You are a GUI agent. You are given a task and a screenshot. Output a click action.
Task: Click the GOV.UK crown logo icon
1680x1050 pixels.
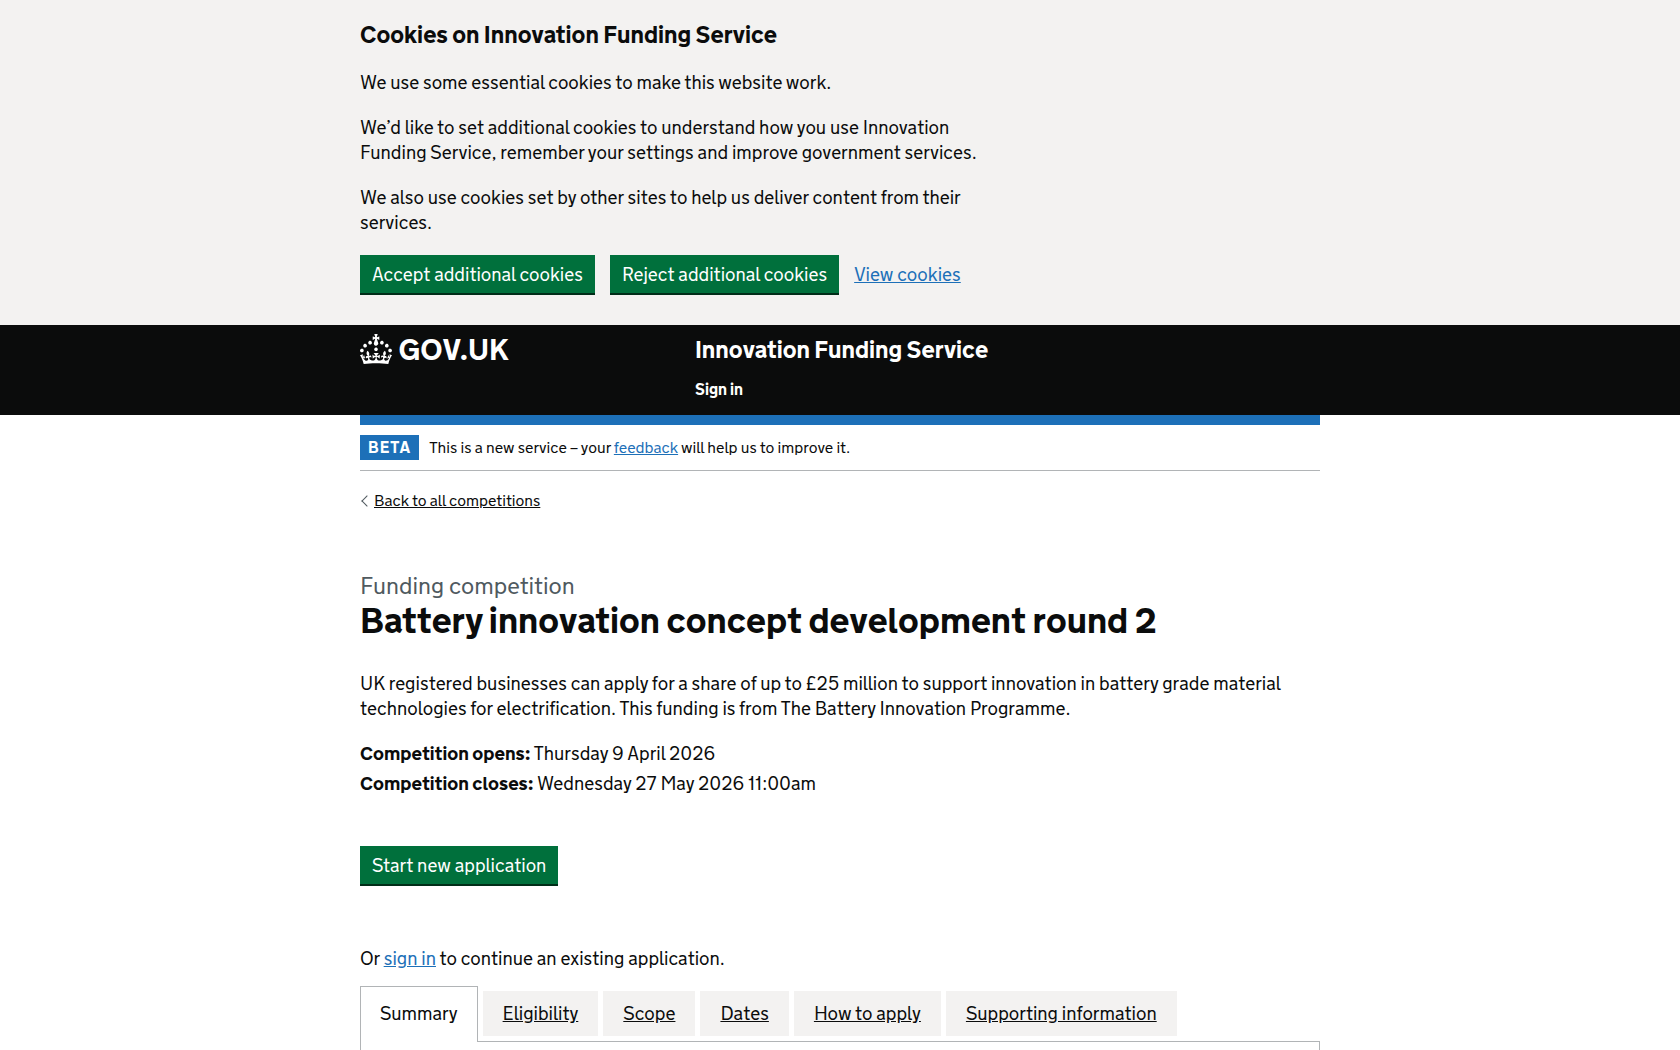376,350
